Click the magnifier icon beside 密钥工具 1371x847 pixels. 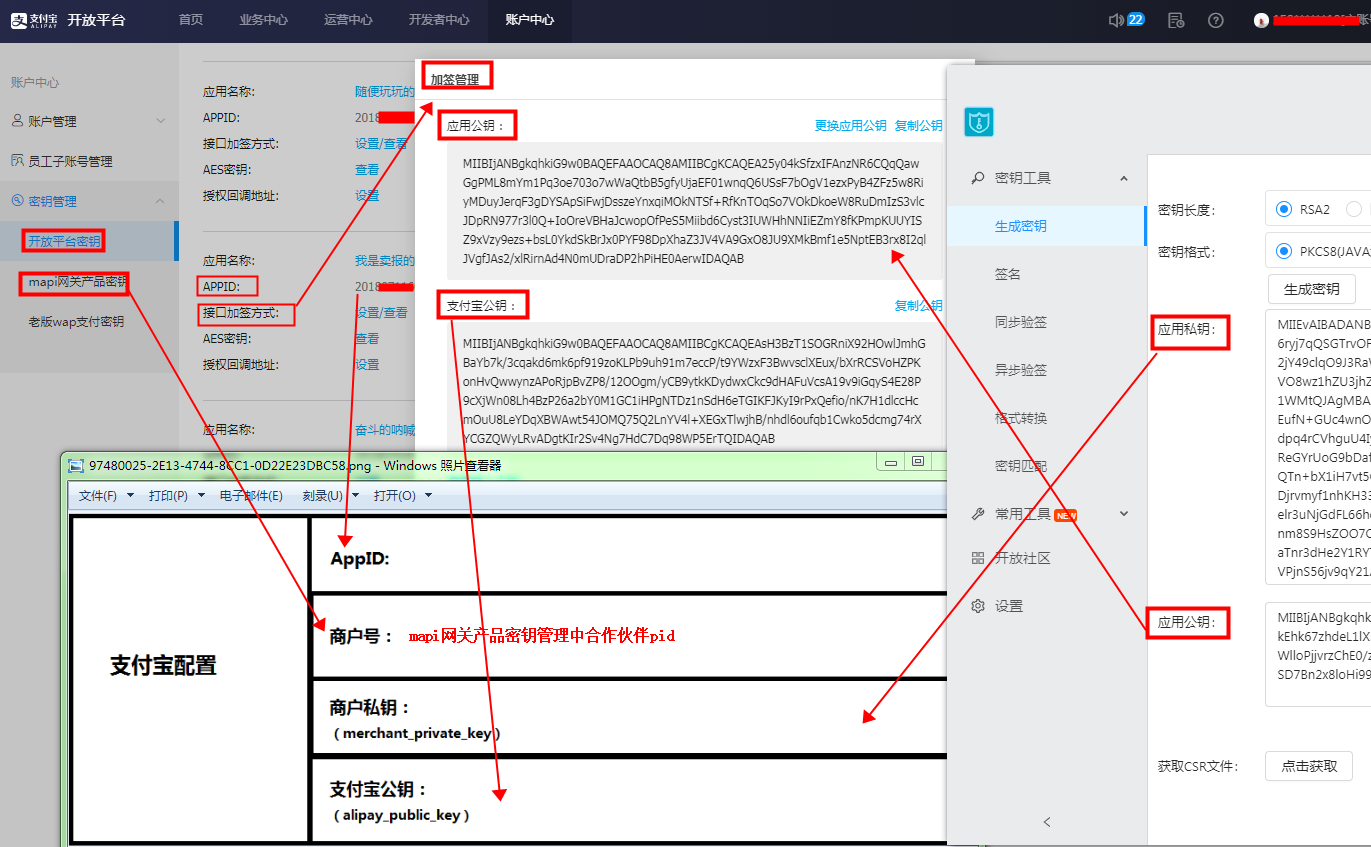[978, 178]
